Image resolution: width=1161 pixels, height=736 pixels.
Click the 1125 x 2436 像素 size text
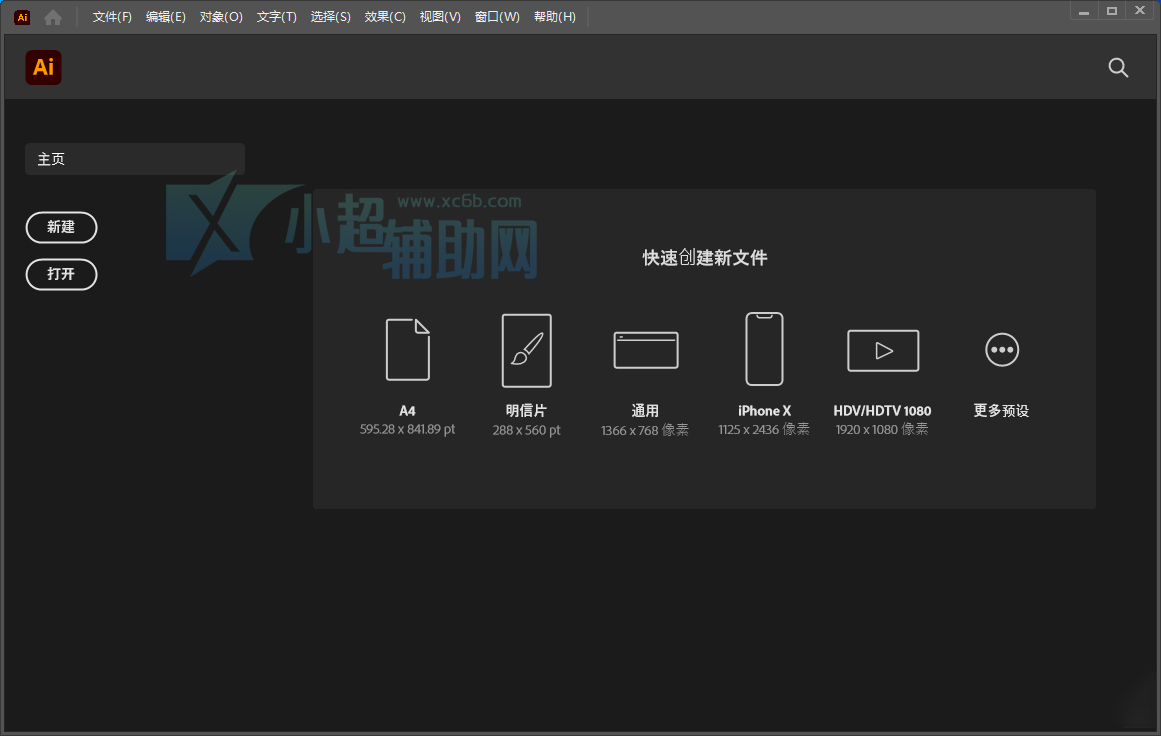tap(764, 429)
